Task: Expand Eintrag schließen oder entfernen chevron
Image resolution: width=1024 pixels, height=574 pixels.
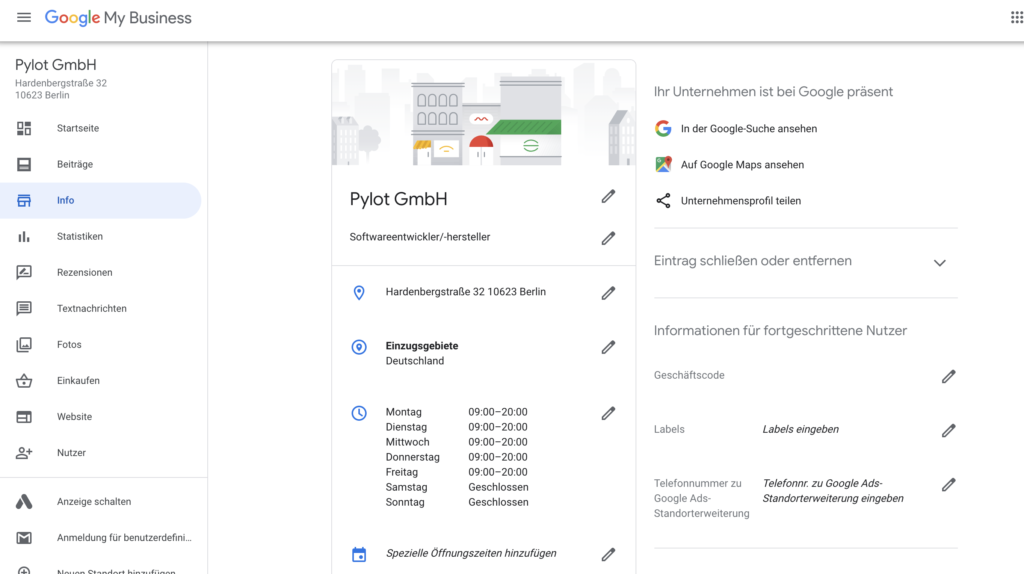Action: point(939,263)
